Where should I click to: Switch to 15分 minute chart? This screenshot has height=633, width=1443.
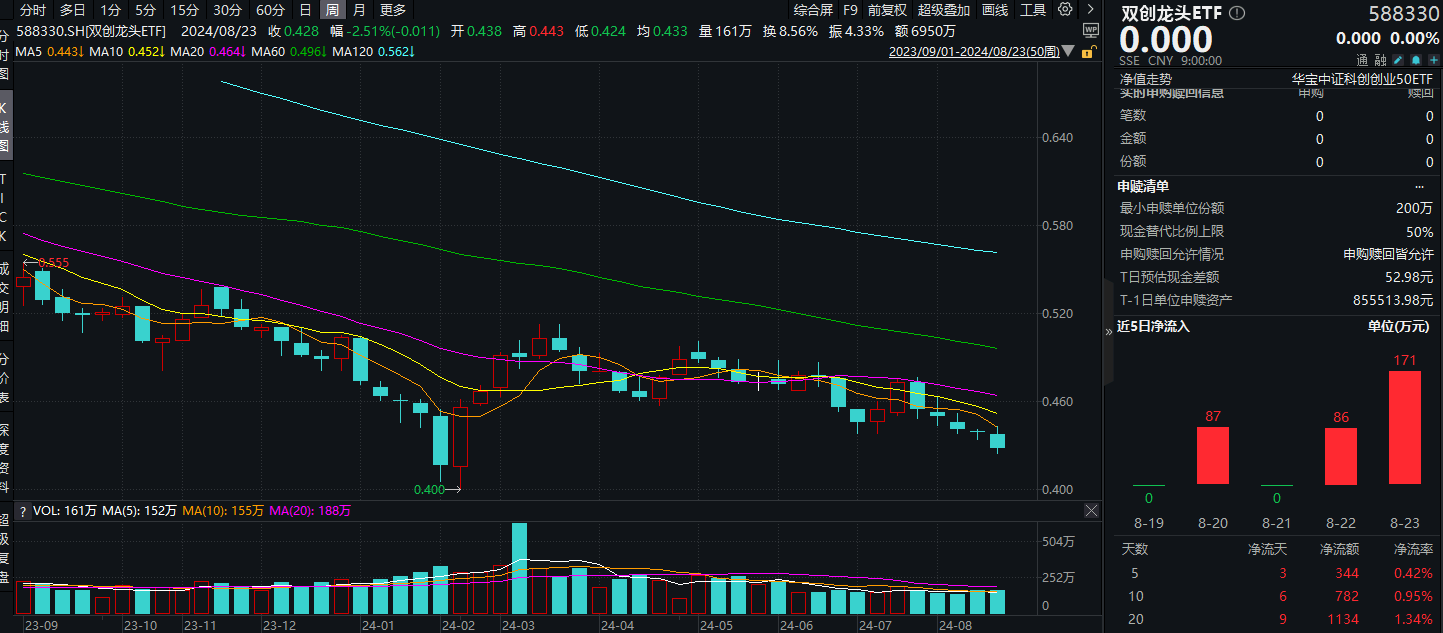pos(184,10)
